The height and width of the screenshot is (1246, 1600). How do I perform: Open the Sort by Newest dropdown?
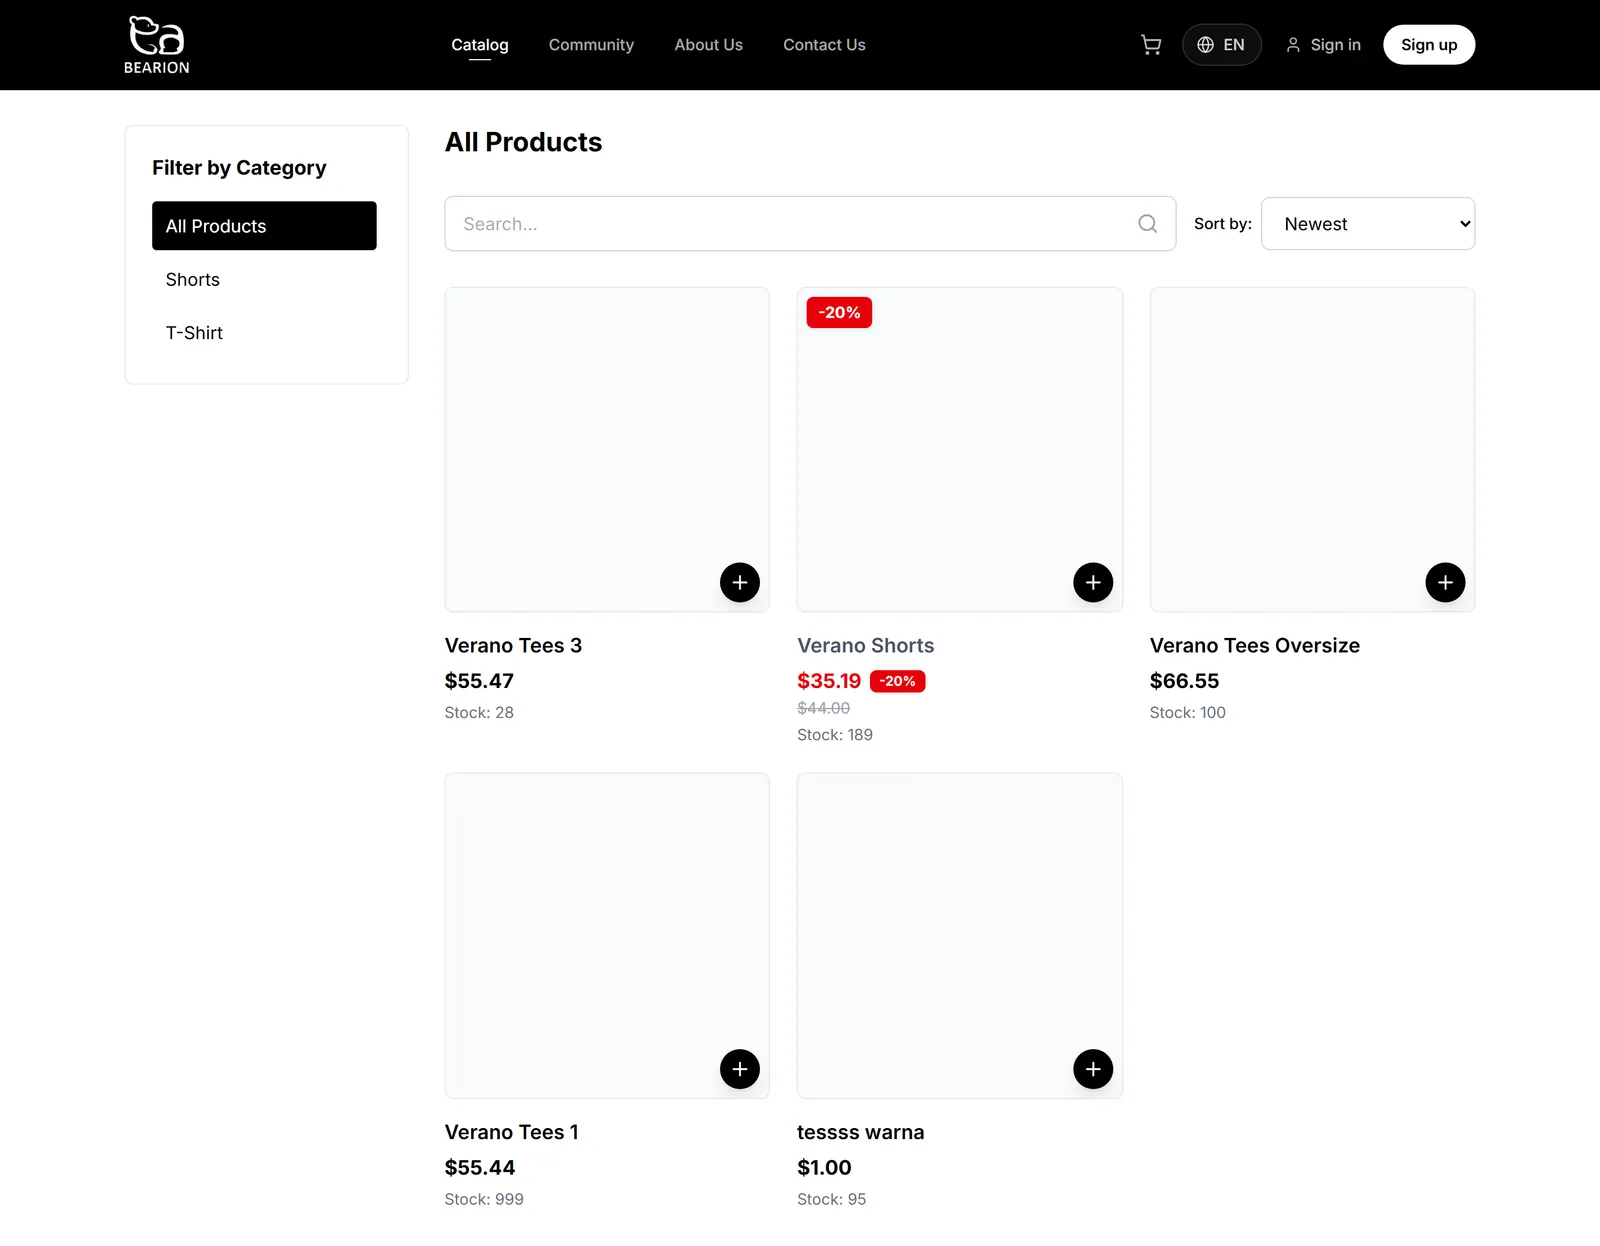1368,224
